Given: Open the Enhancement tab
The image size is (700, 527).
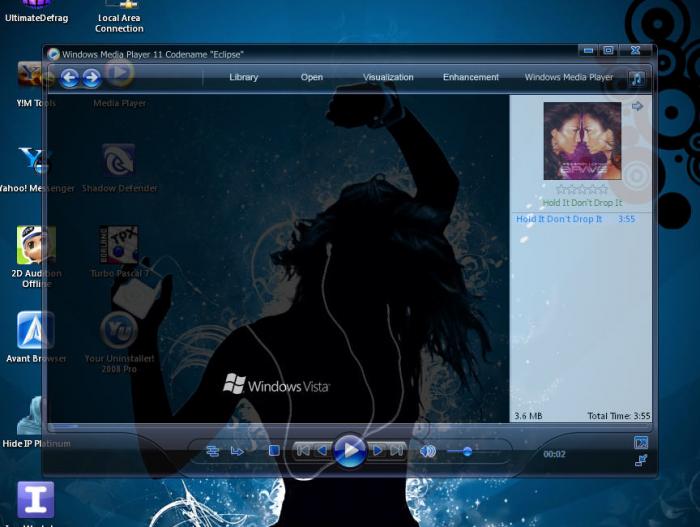Looking at the screenshot, I should 471,77.
